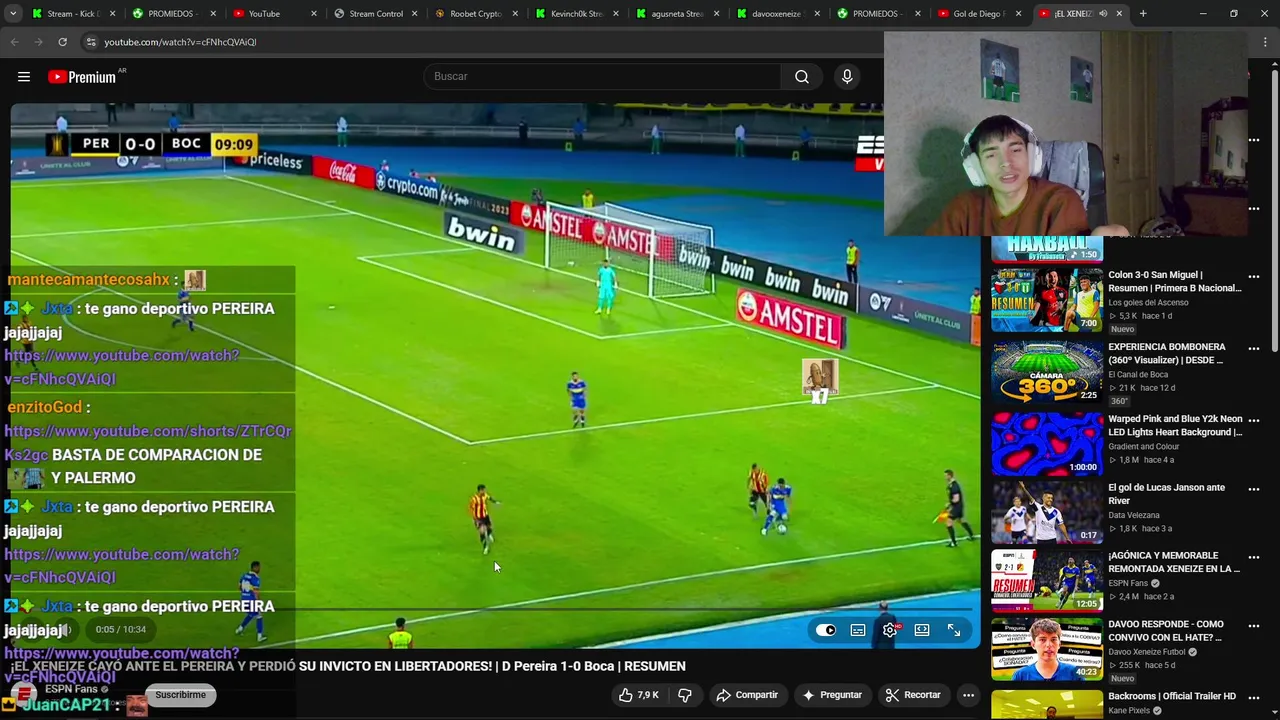The width and height of the screenshot is (1280, 720).
Task: Click the video title ¡EL XENEIZE CAYÓ
Action: coord(348,666)
